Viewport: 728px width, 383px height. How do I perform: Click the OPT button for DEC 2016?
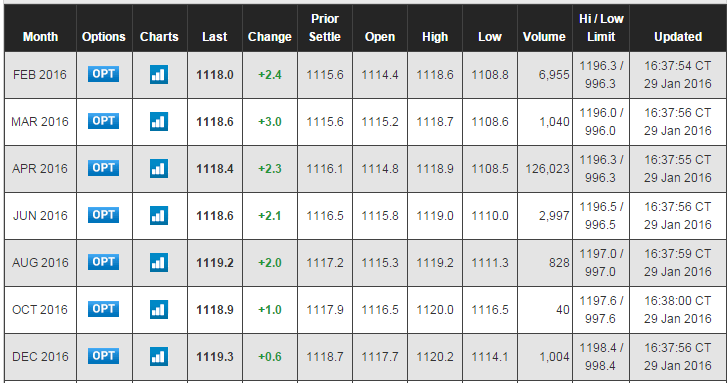tap(104, 356)
